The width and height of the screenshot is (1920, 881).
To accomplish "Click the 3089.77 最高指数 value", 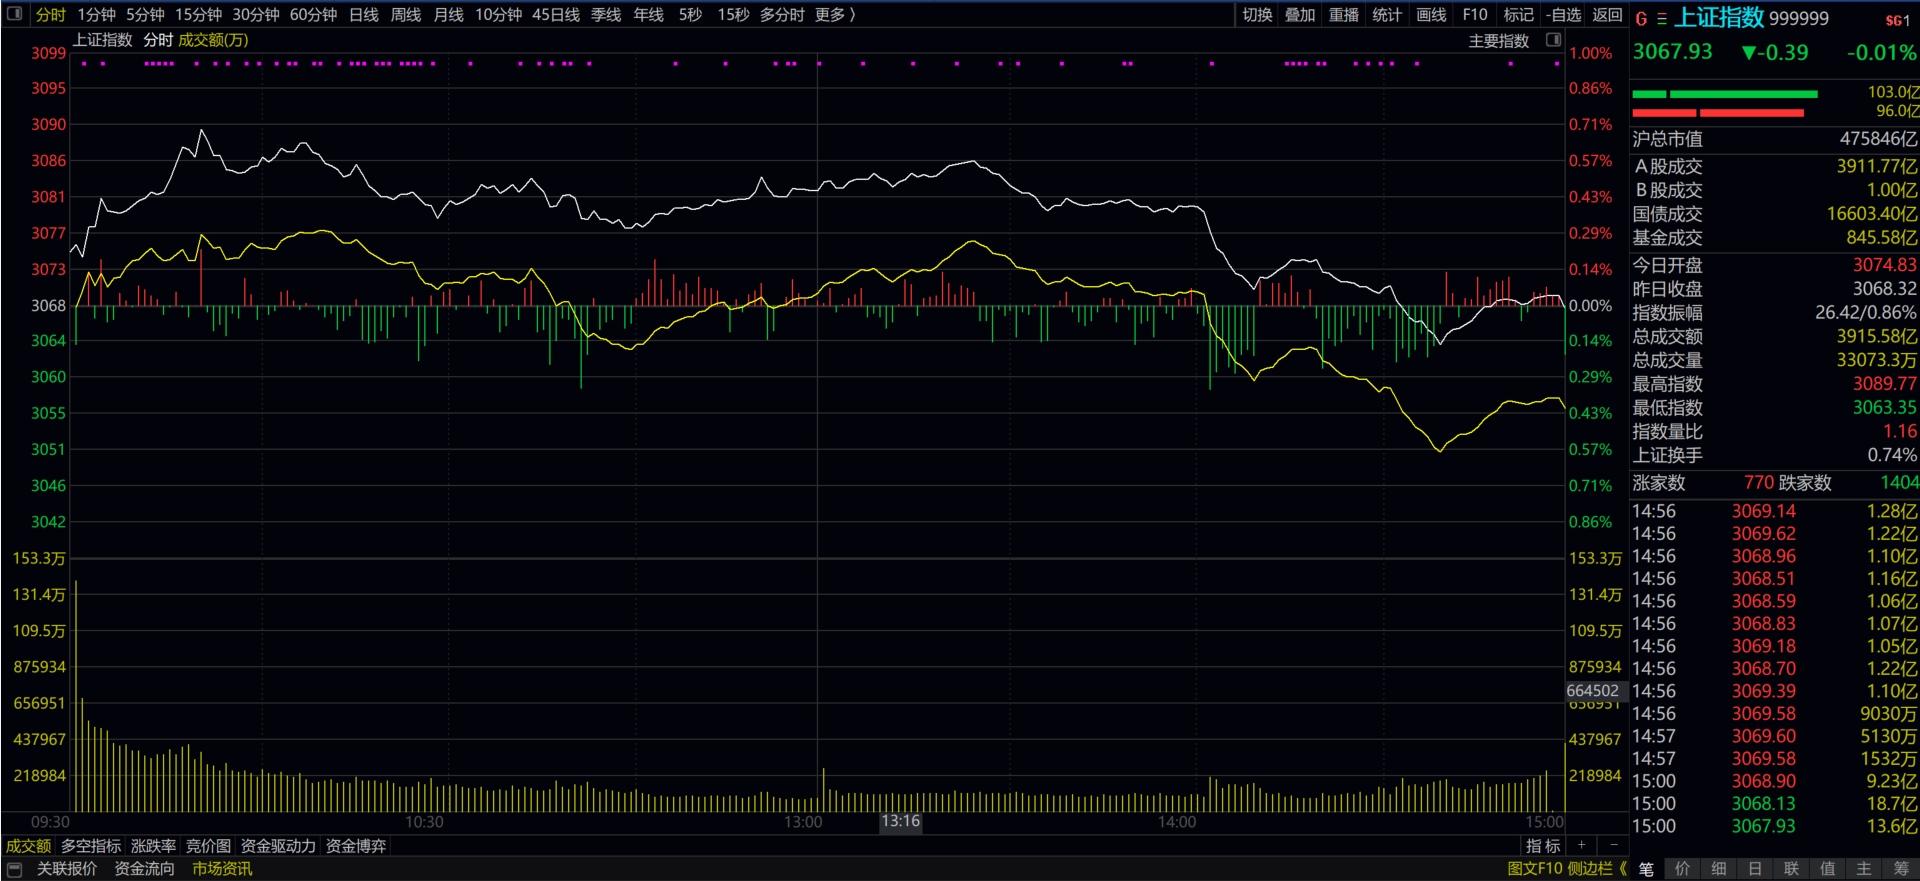I will [1884, 384].
